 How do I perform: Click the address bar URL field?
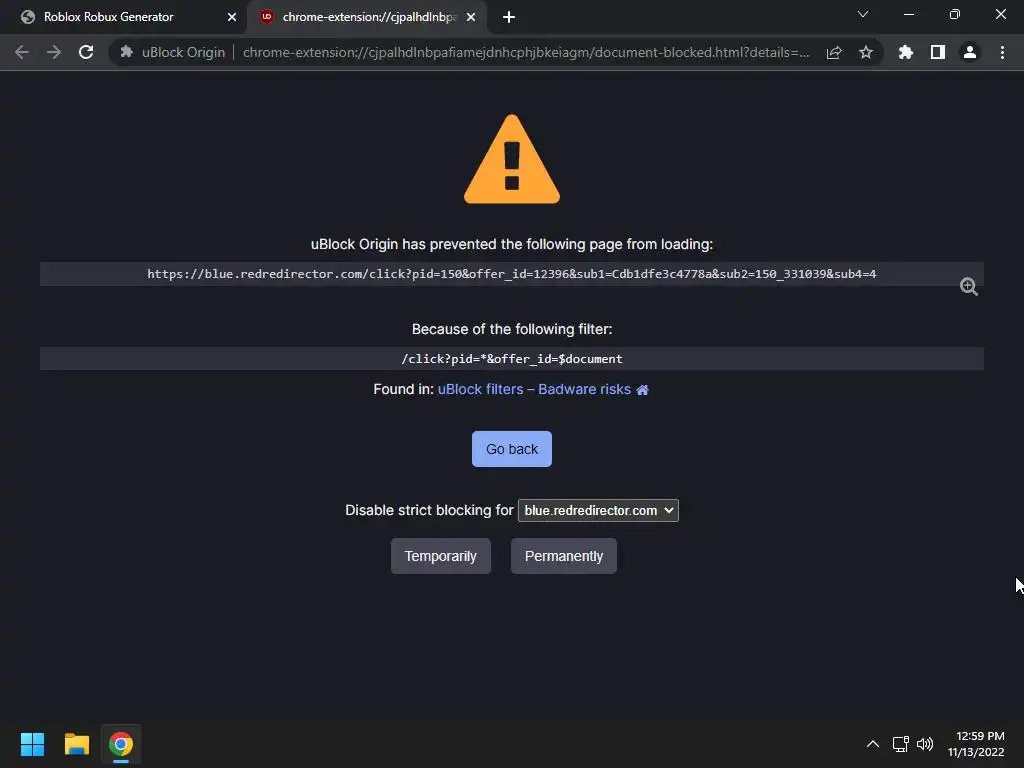click(x=526, y=52)
